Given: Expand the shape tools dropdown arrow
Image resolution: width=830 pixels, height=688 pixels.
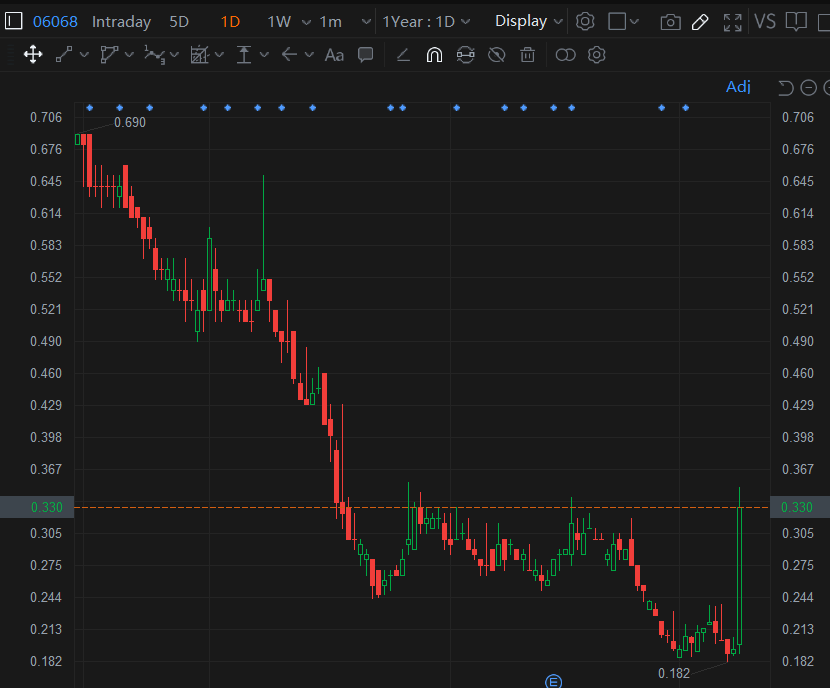Looking at the screenshot, I should click(129, 55).
